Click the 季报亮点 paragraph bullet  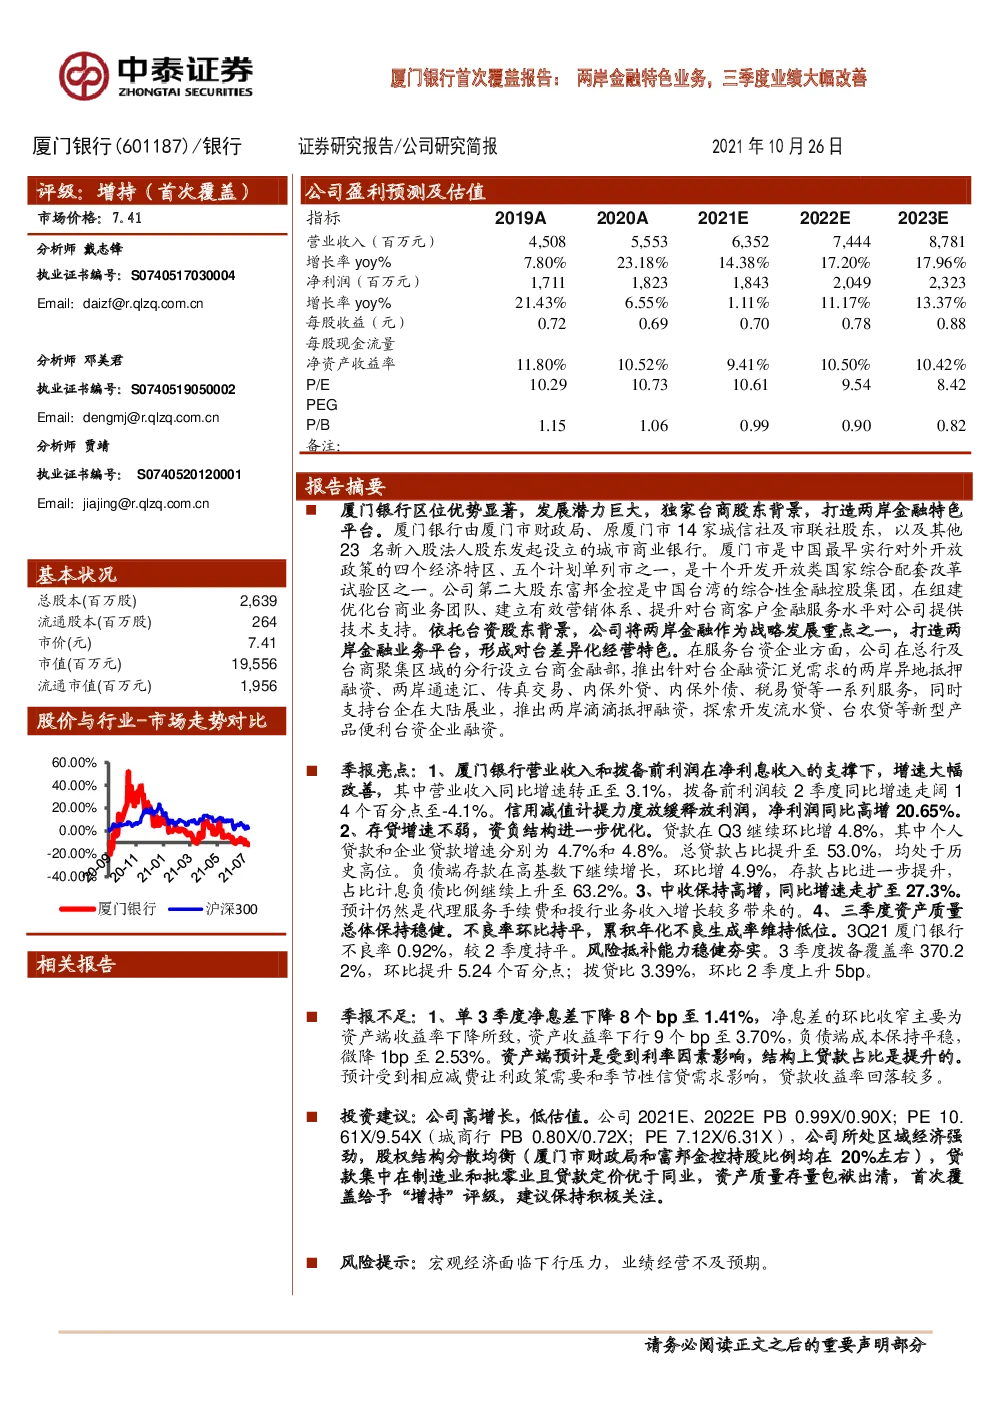point(312,770)
